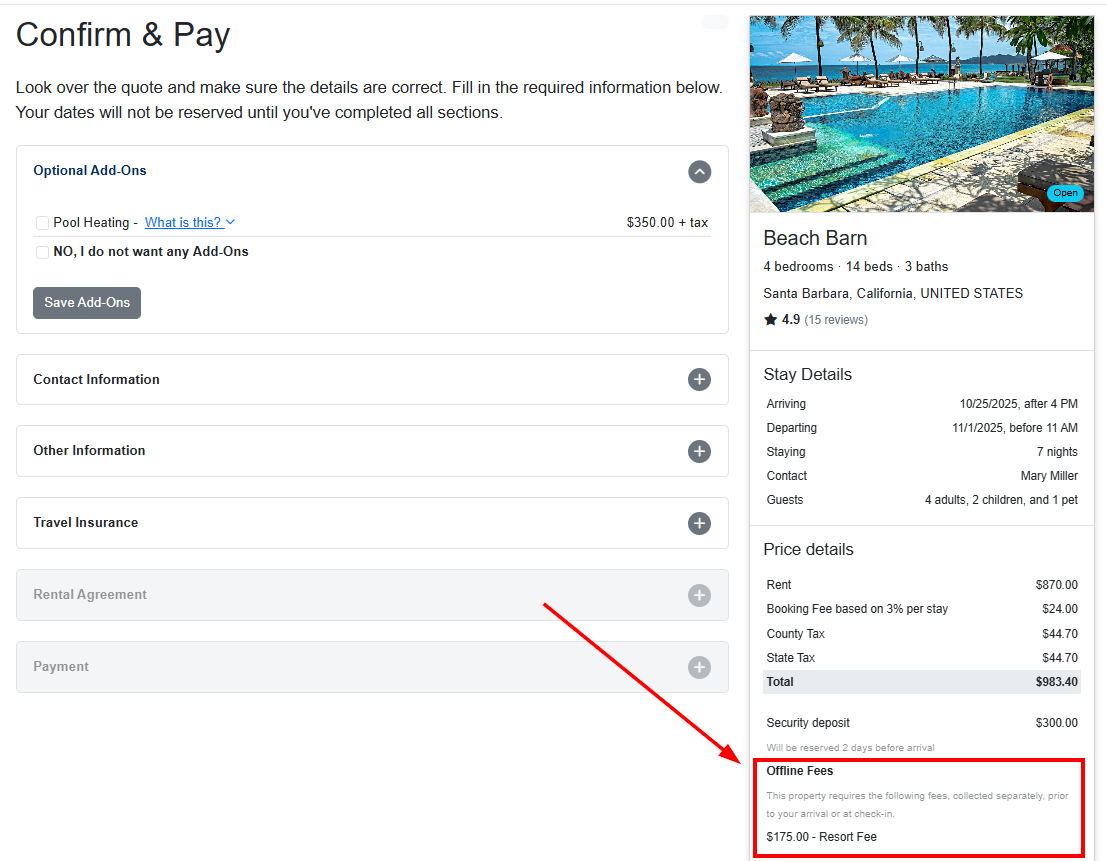The width and height of the screenshot is (1107, 861).
Task: Click the highlighted Total row in Price details
Action: 921,681
